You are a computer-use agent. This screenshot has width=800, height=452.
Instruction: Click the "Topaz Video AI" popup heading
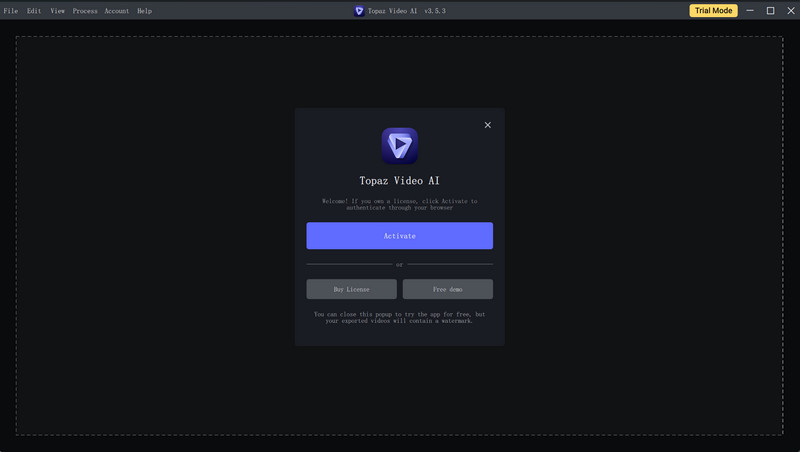(399, 181)
